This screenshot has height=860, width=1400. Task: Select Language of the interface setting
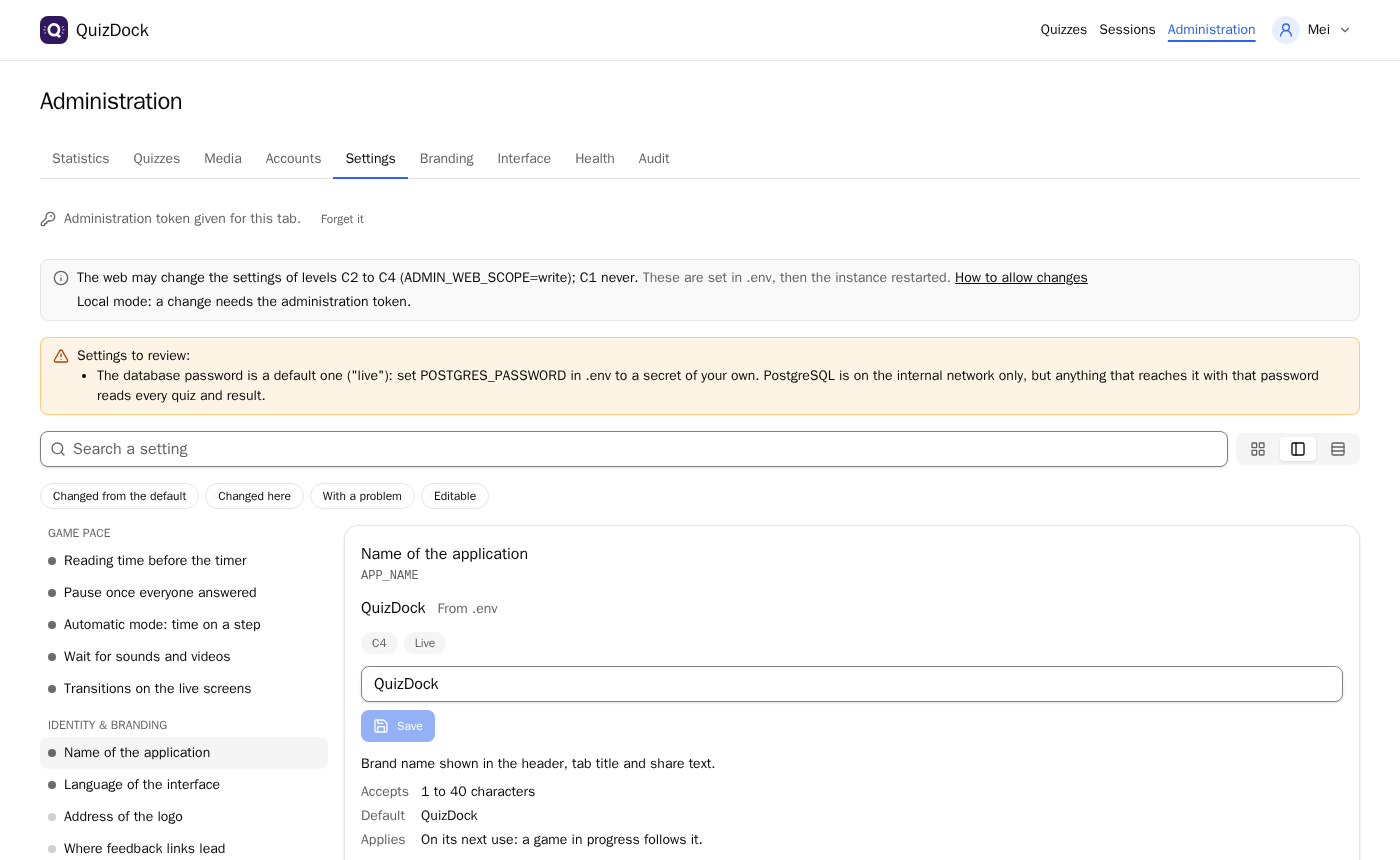click(184, 785)
